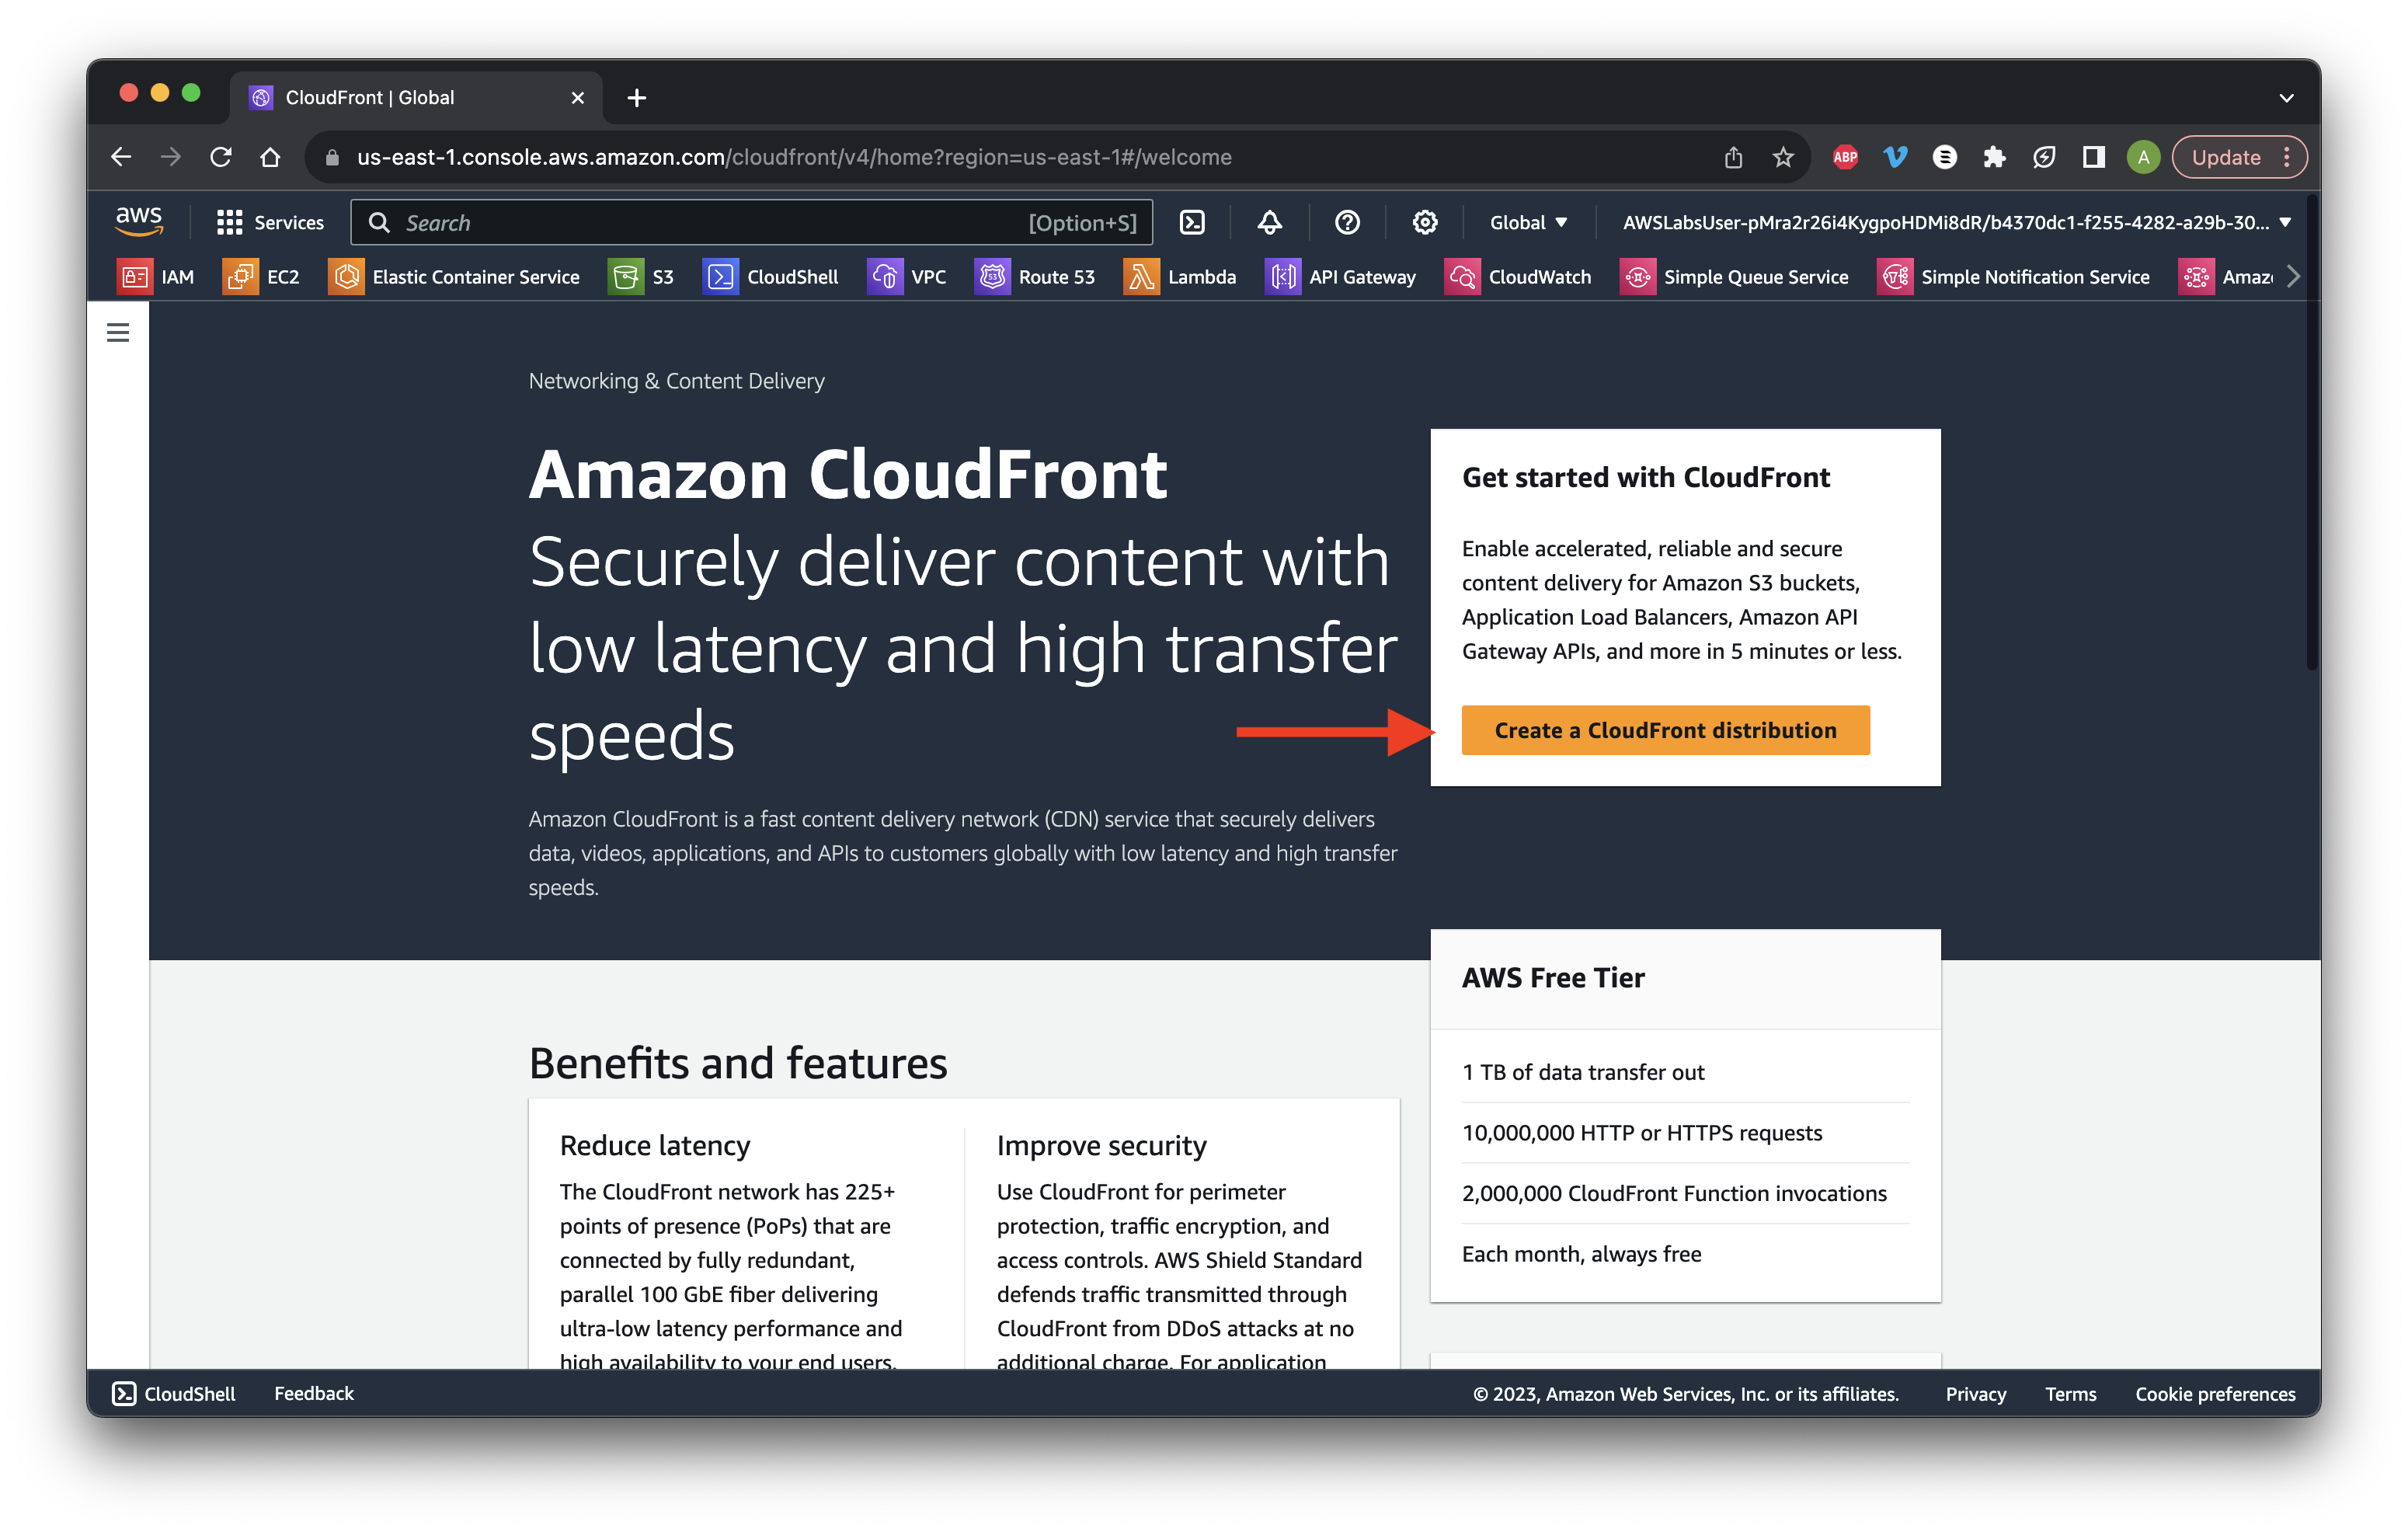Screen dimensions: 2408x1532
Task: Open the console settings gear
Action: point(1425,222)
